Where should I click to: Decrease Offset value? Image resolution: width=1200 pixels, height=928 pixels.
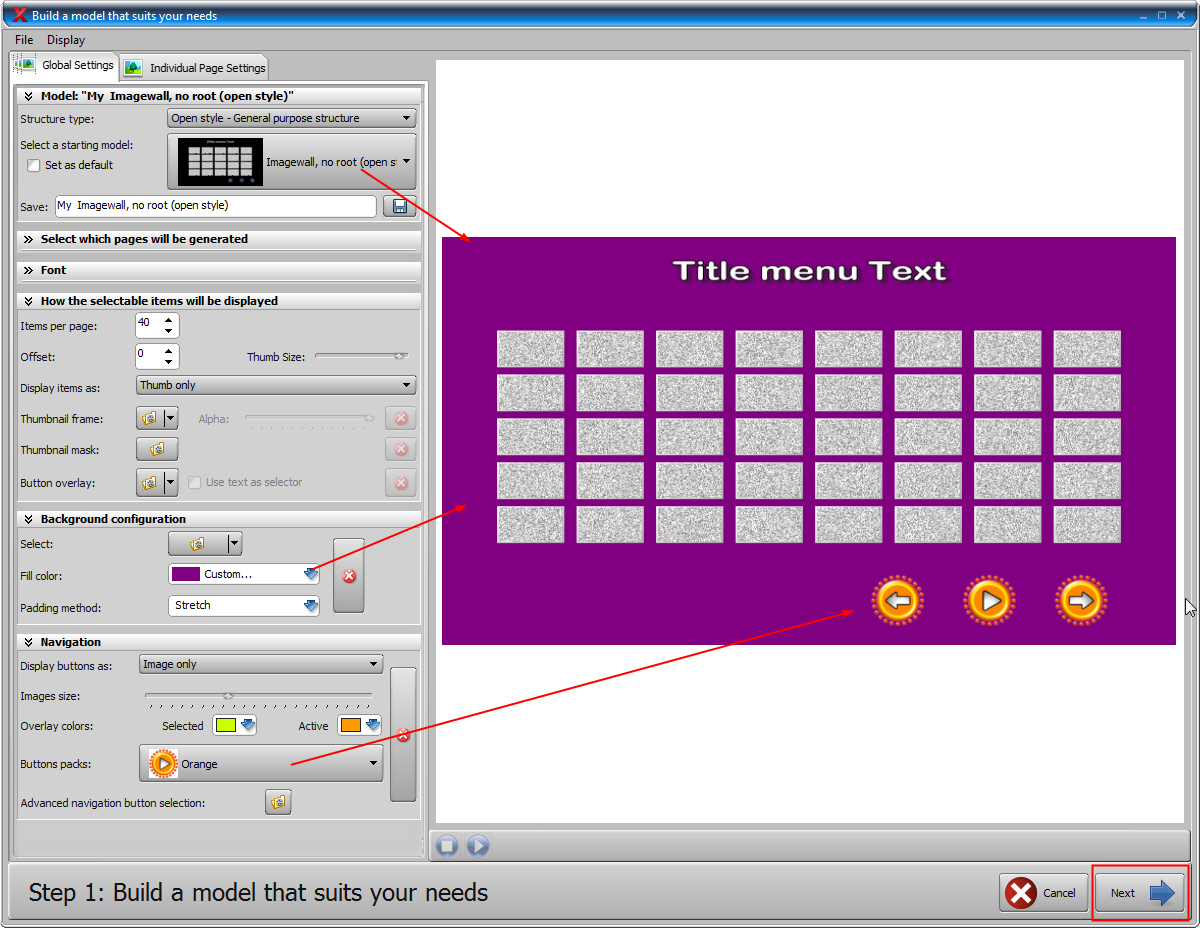168,363
